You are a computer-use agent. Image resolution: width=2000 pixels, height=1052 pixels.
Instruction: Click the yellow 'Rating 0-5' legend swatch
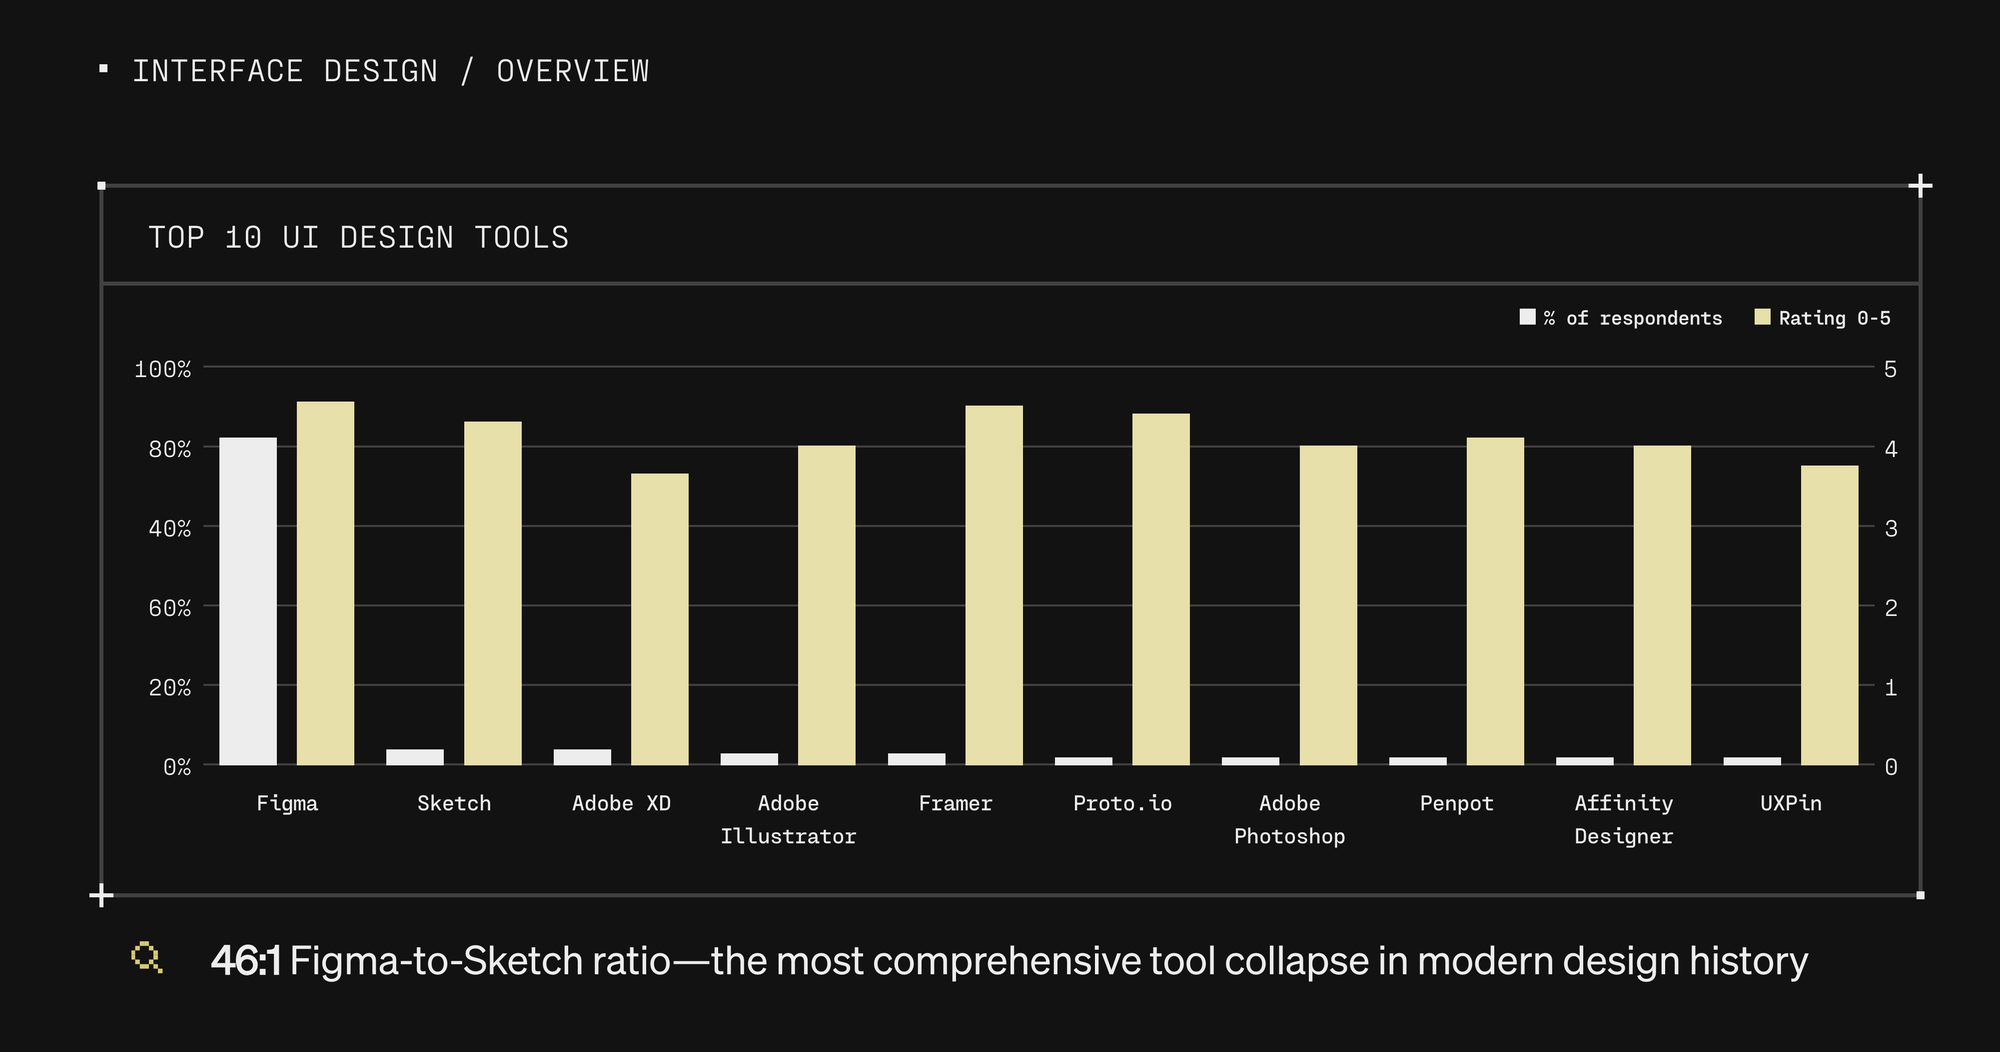[x=1762, y=317]
